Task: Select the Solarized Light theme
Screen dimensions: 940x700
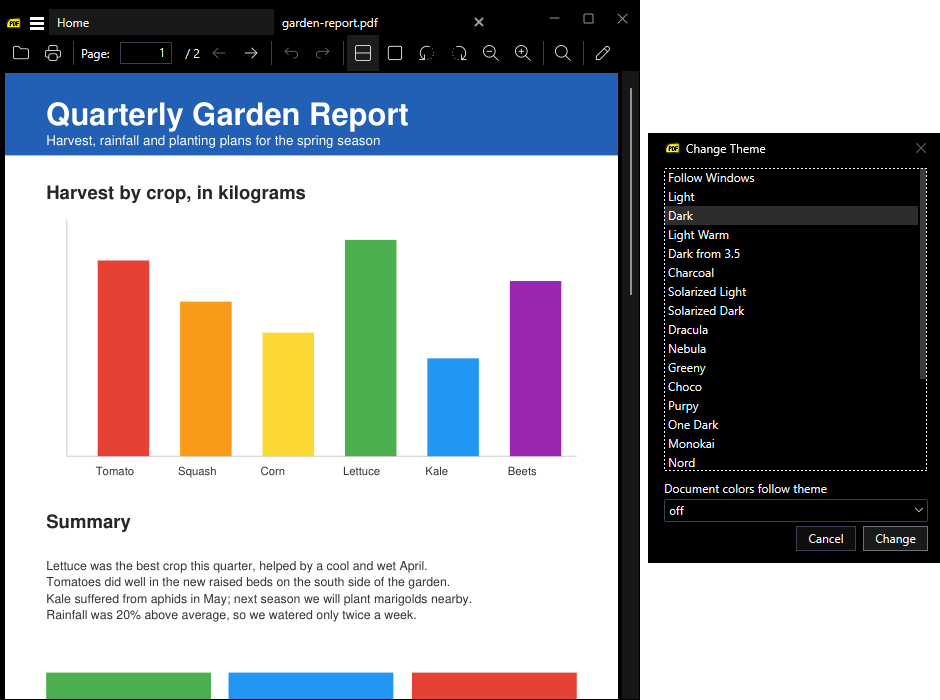Action: pyautogui.click(x=792, y=292)
